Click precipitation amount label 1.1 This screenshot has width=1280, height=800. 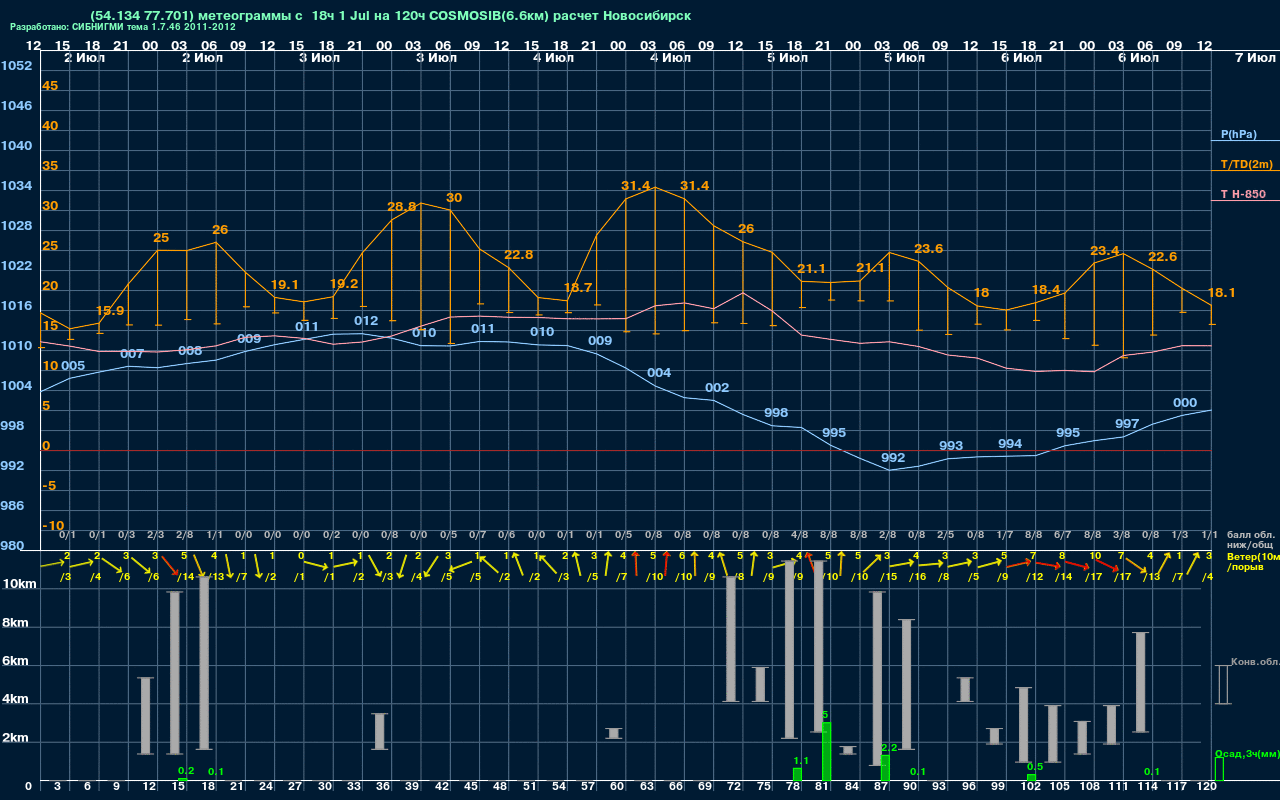(801, 761)
